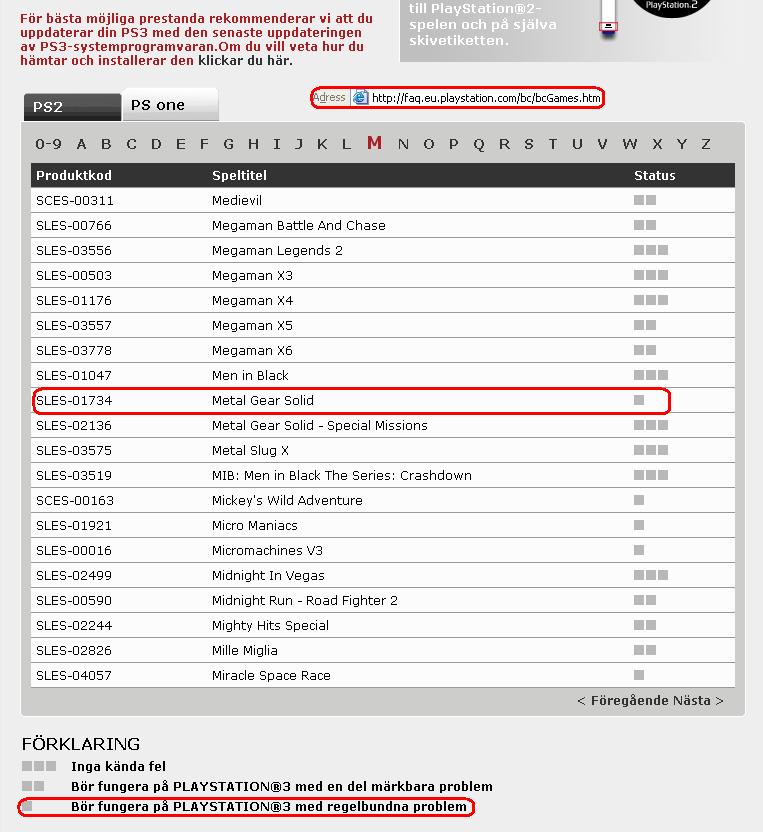This screenshot has height=832, width=763.
Task: Click the Speltitel column header
Action: click(239, 176)
